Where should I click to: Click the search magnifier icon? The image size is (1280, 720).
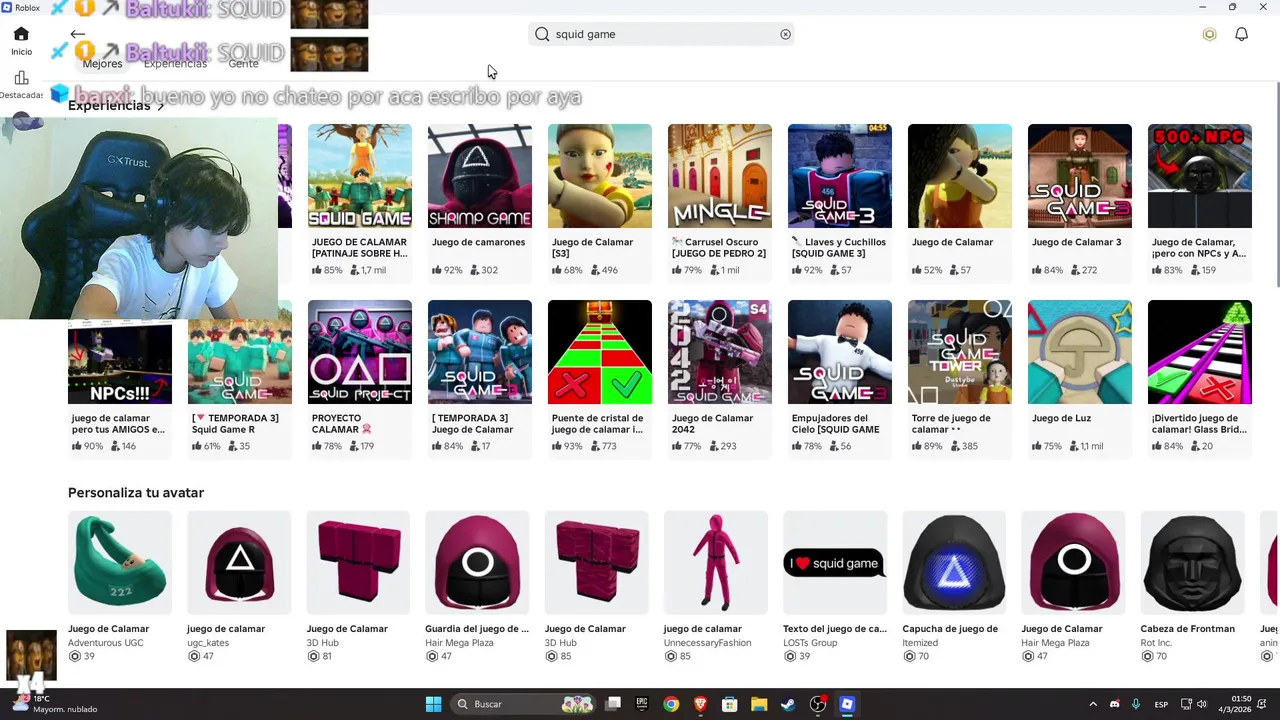coord(542,34)
